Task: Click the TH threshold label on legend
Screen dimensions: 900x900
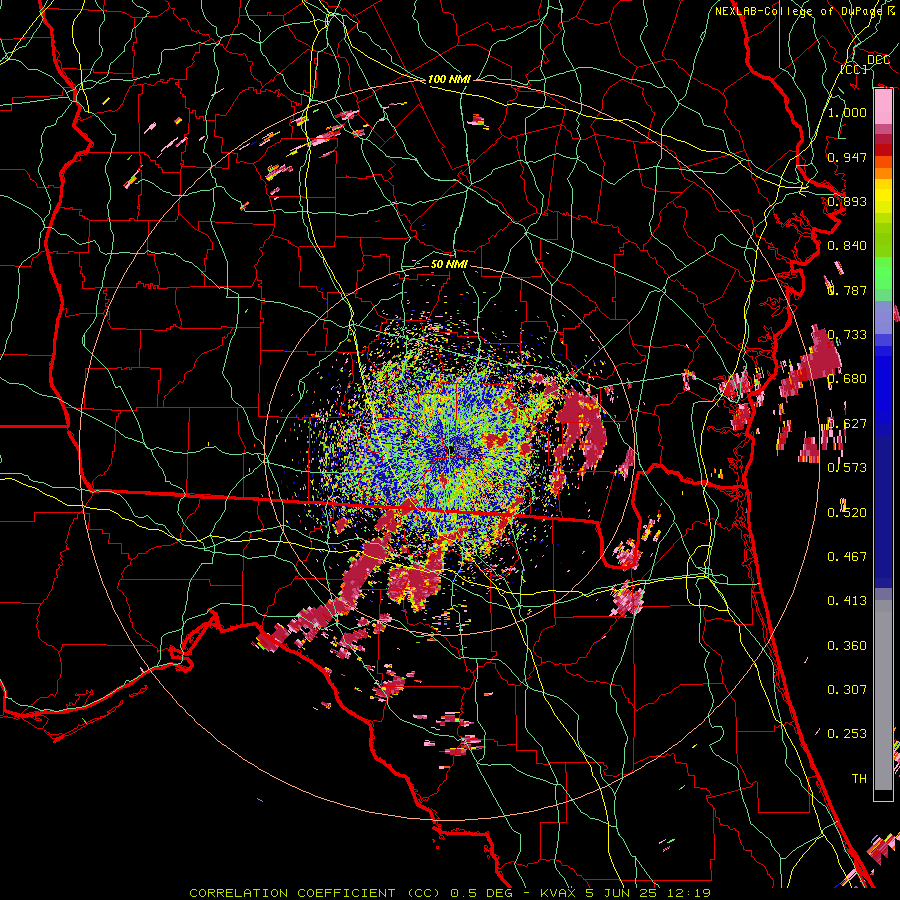Action: point(859,779)
